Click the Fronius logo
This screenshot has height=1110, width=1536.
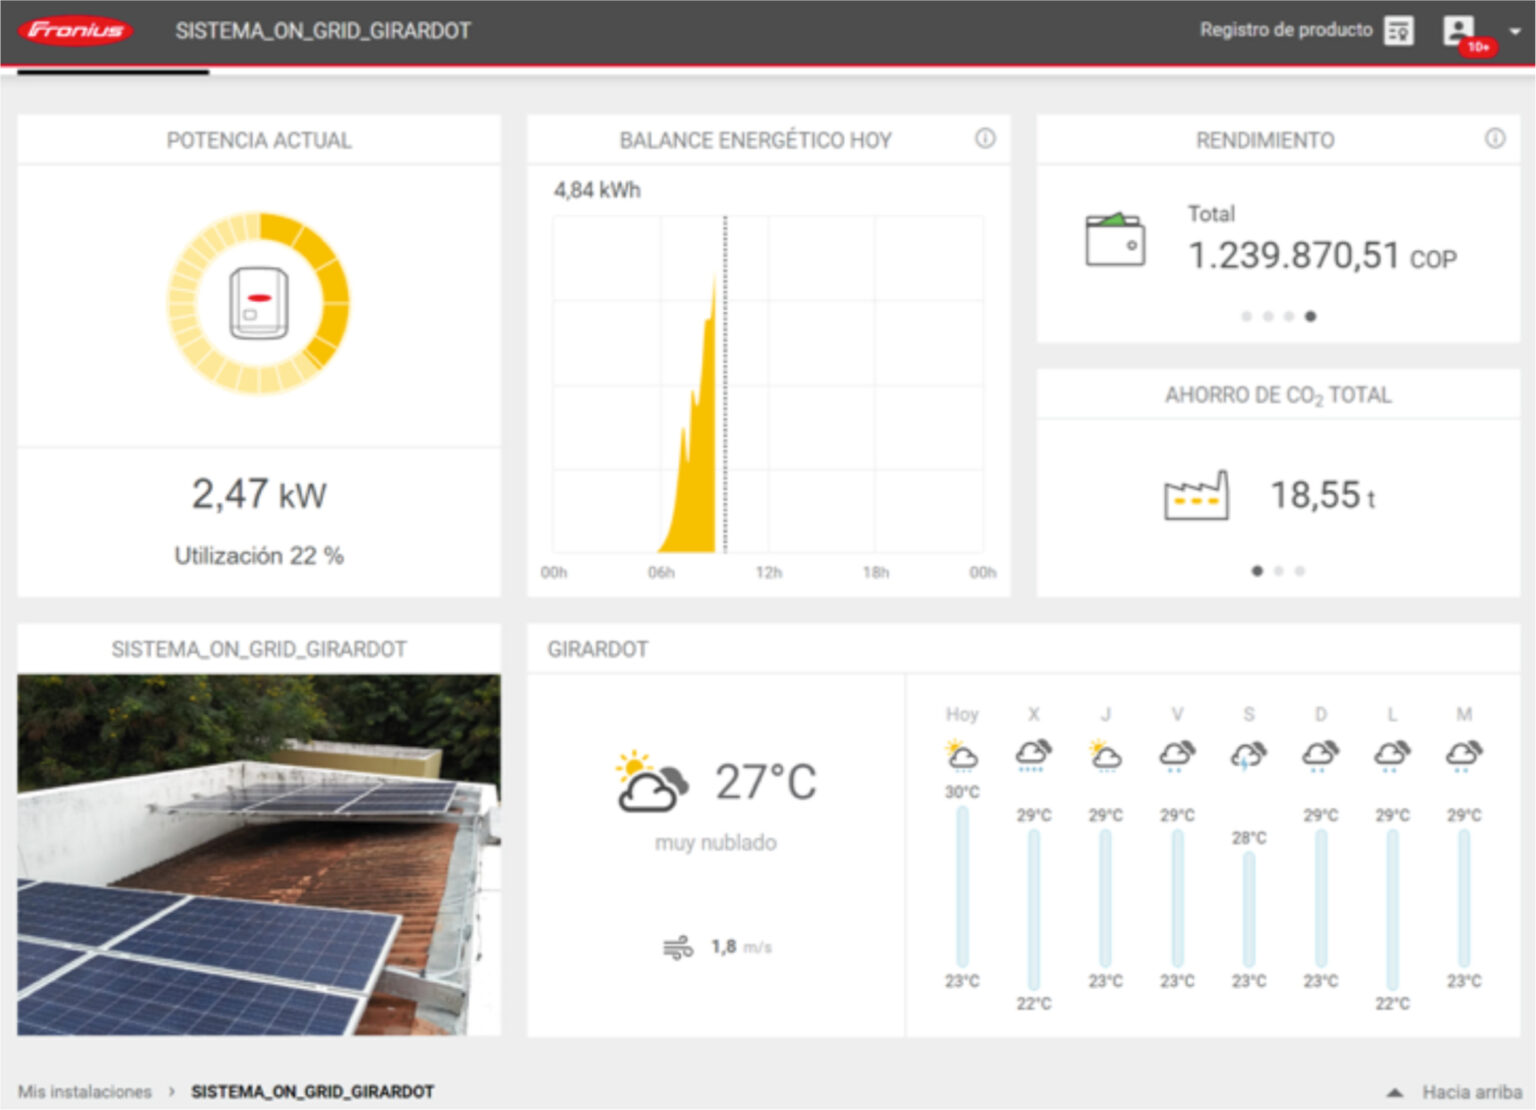tap(75, 30)
